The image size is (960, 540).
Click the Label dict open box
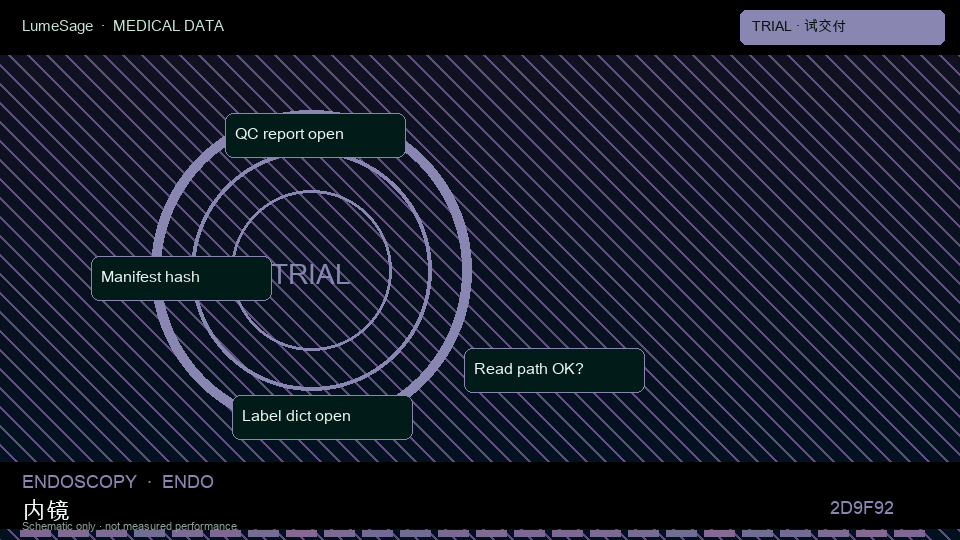(322, 418)
